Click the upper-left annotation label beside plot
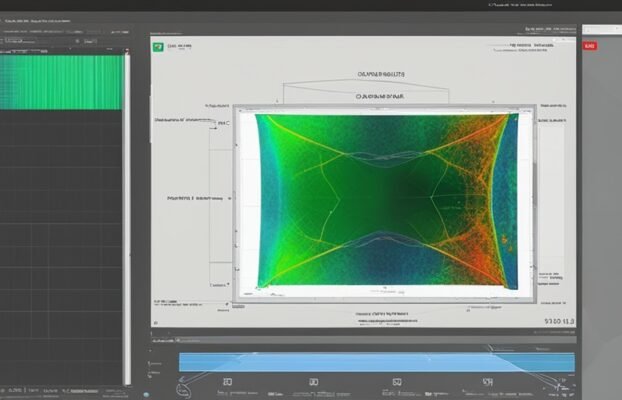Screen dimensions: 622x400 tap(184, 120)
